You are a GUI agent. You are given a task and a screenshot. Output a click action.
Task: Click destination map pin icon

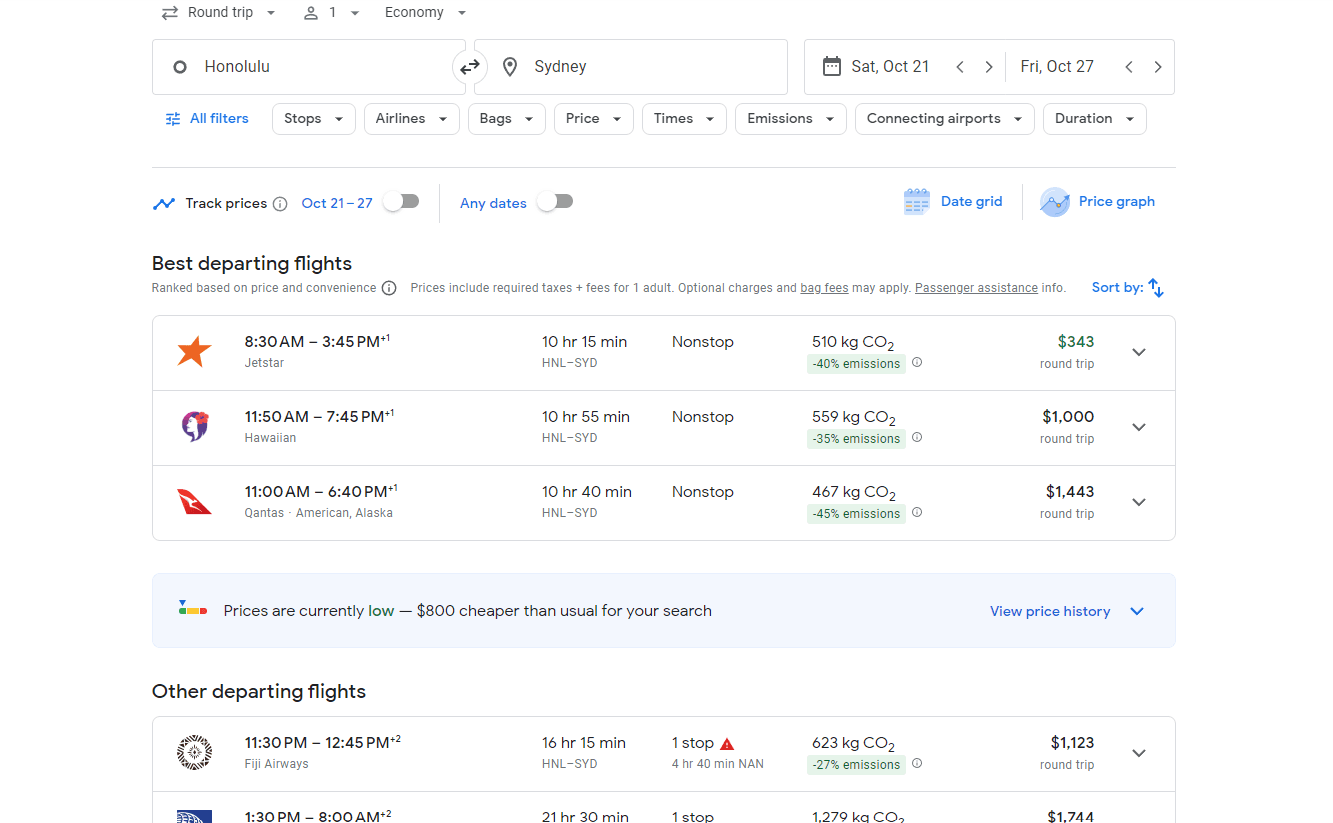coord(510,67)
